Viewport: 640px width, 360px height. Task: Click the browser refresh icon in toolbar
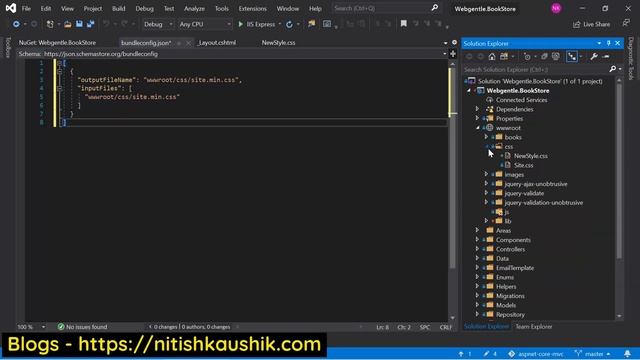pyautogui.click(x=289, y=24)
